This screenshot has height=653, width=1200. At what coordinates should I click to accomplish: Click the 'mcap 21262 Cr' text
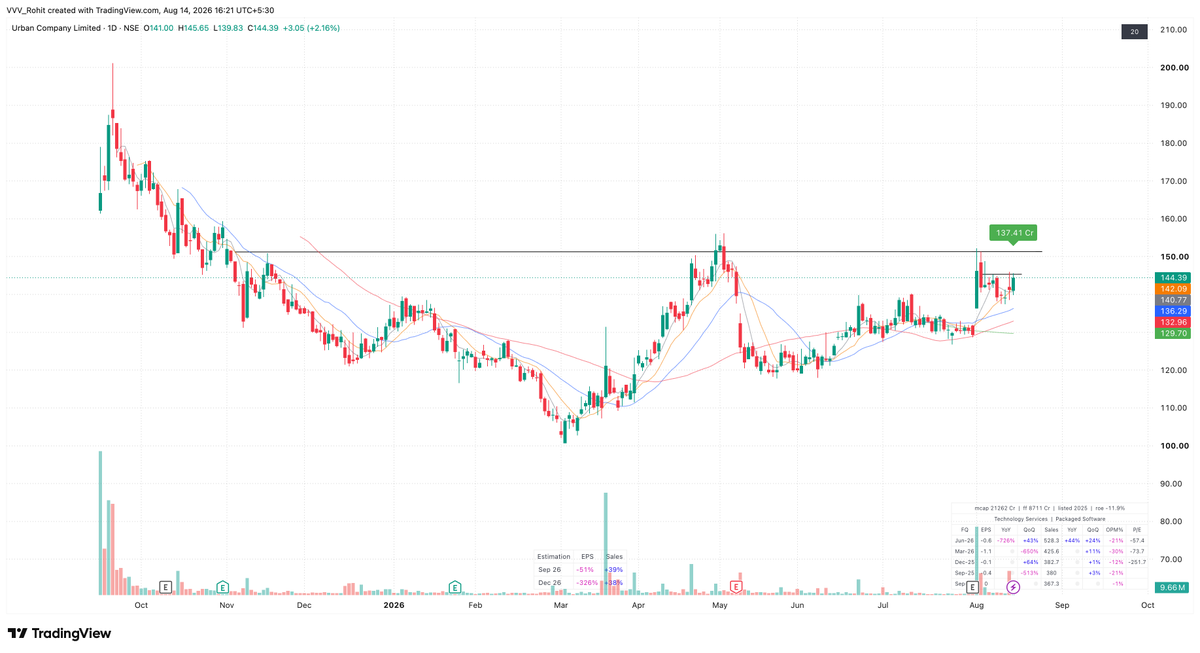(995, 508)
